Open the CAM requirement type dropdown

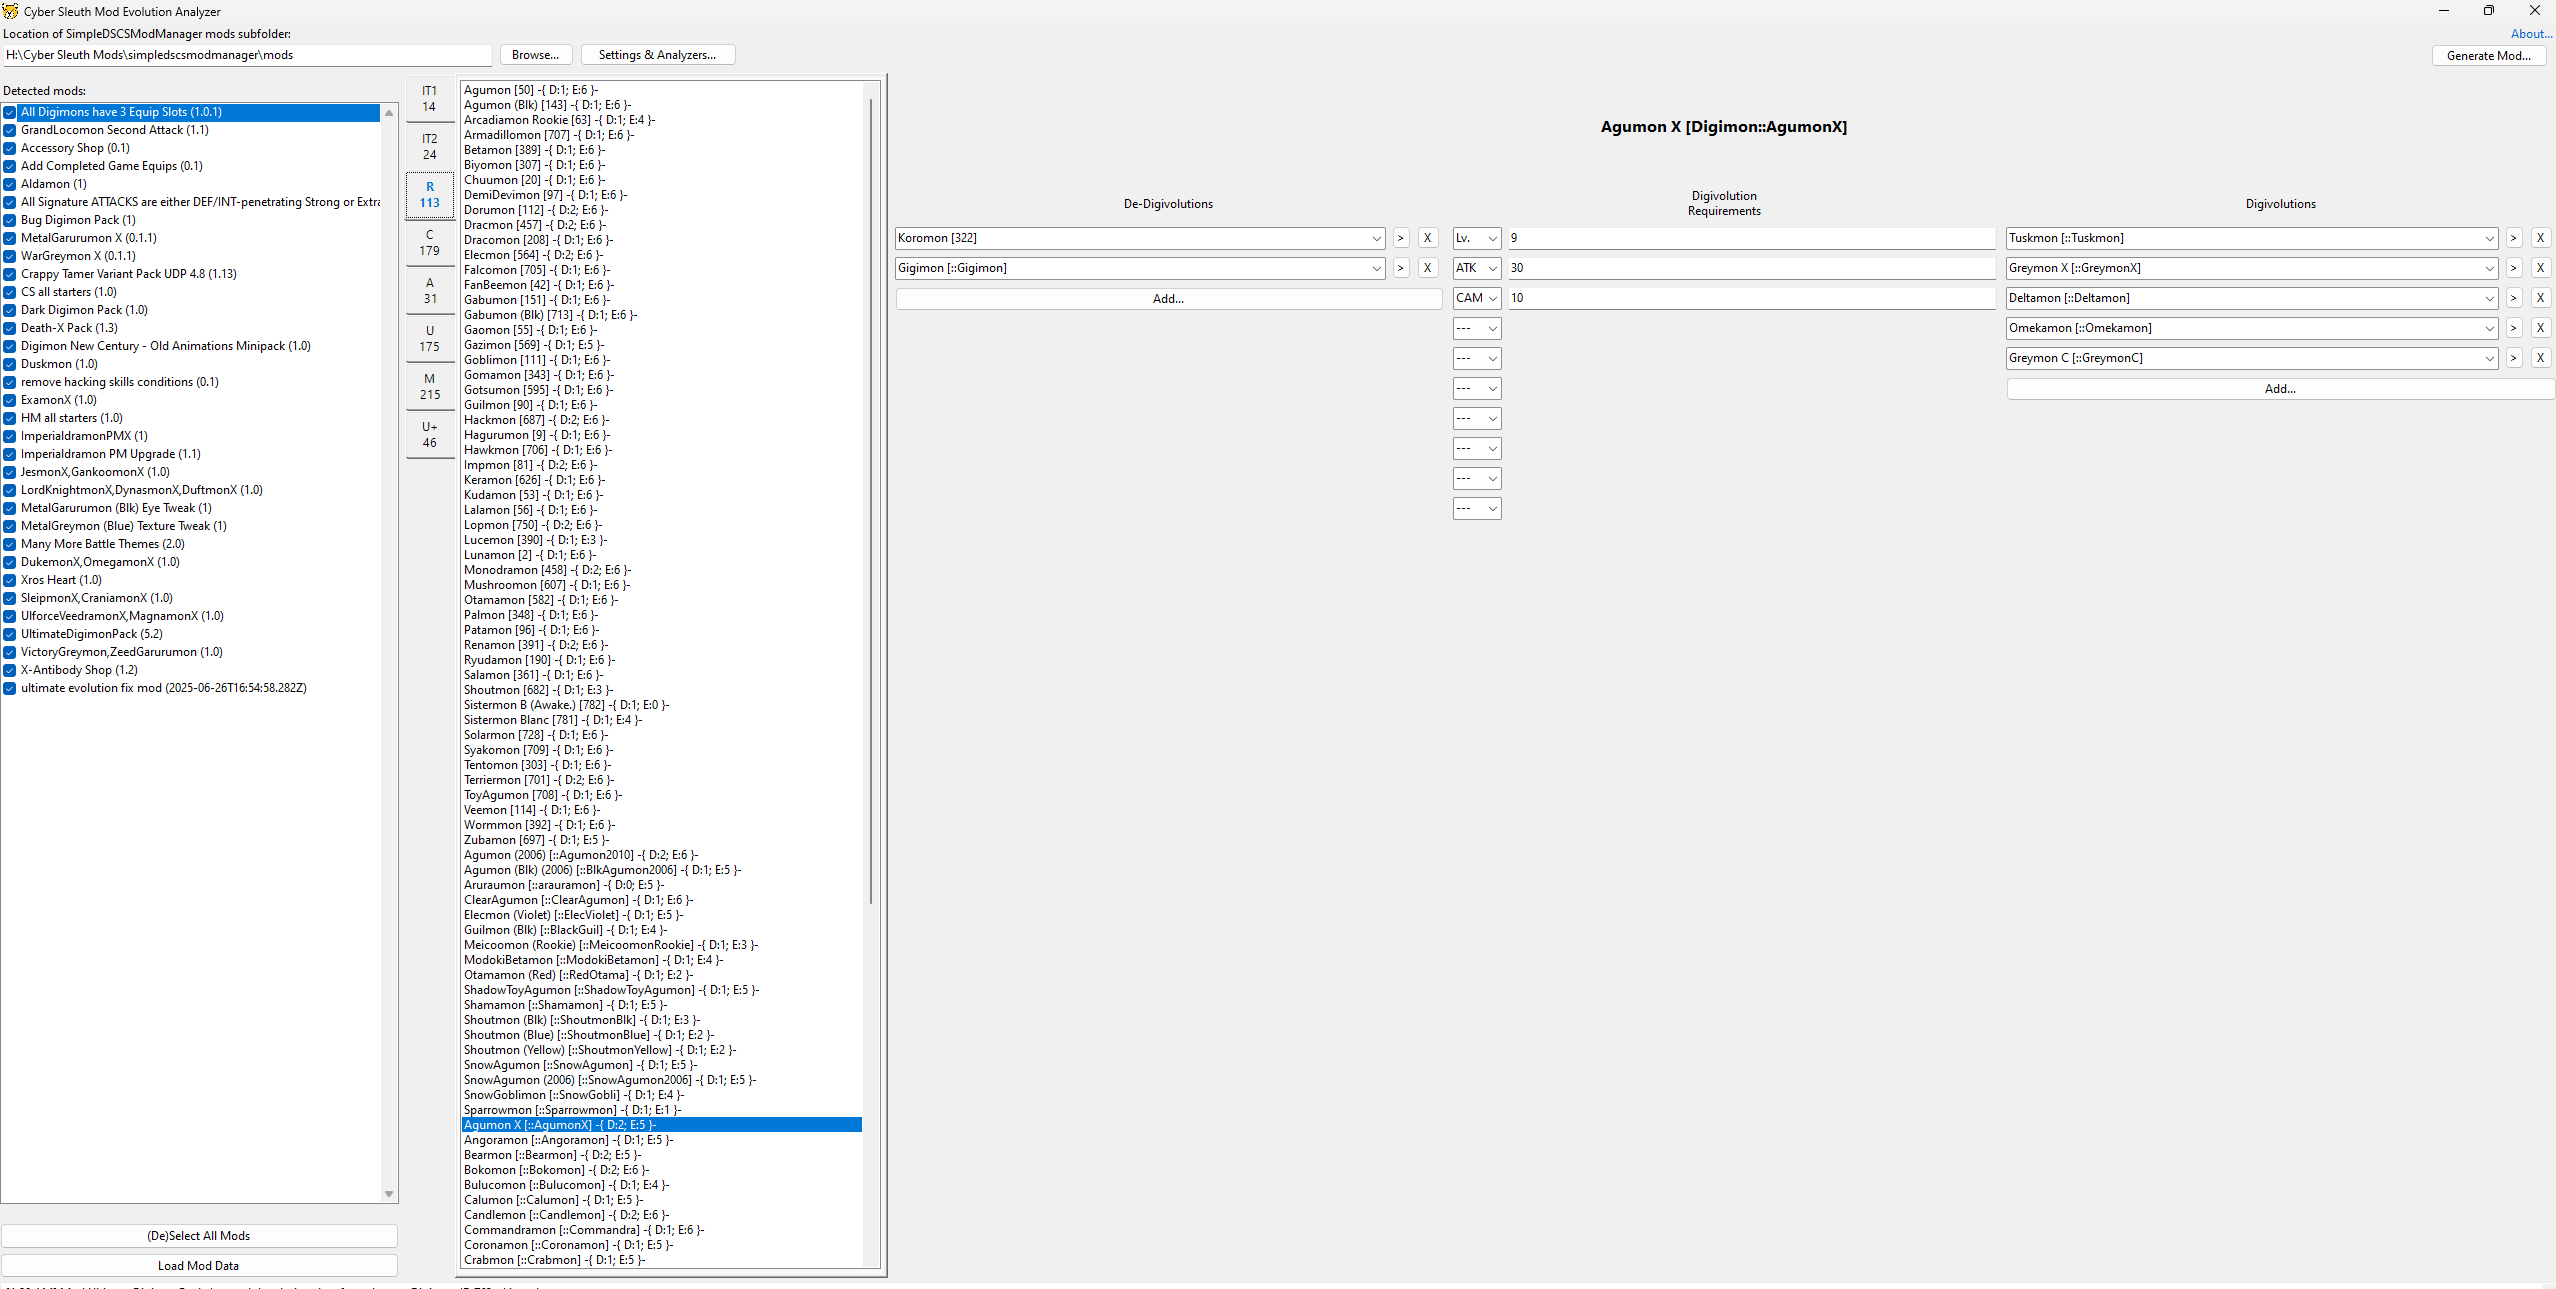coord(1477,298)
